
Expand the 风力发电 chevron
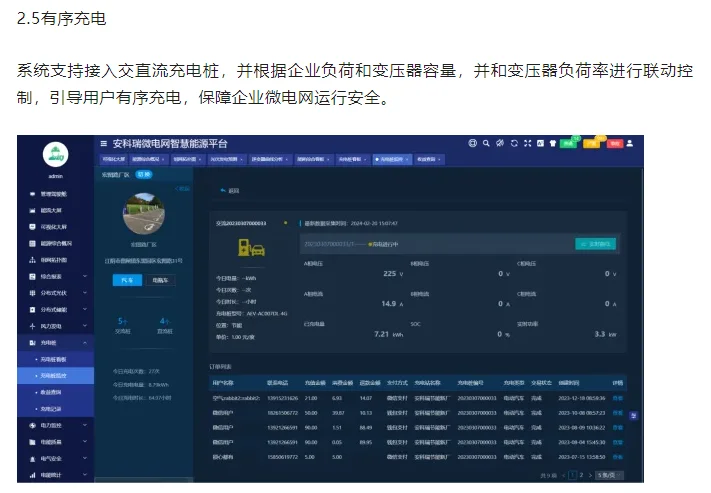pos(85,326)
